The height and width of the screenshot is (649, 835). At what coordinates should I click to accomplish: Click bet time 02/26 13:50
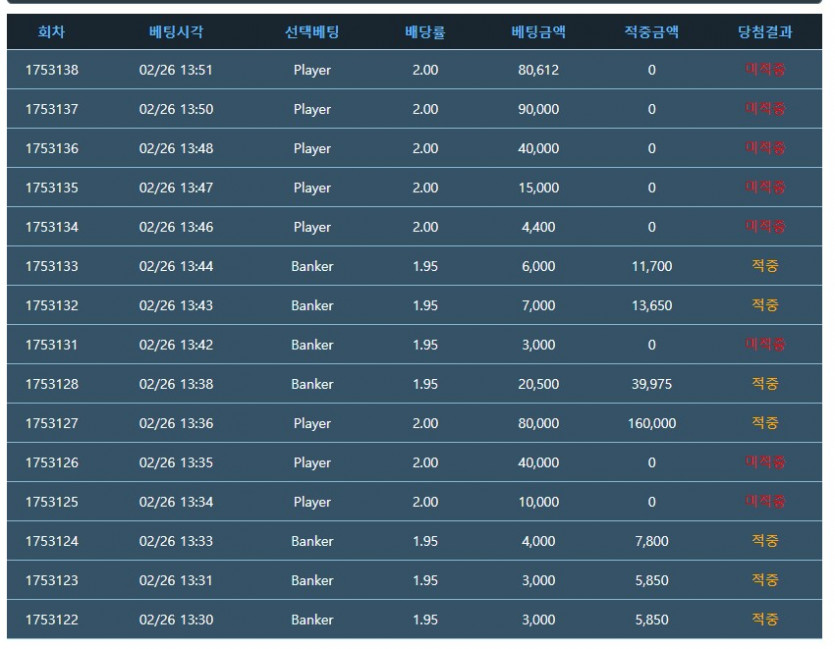176,109
